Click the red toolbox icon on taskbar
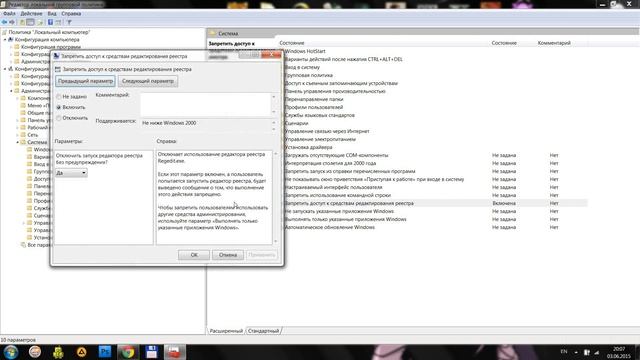640x360 pixels. 175,352
